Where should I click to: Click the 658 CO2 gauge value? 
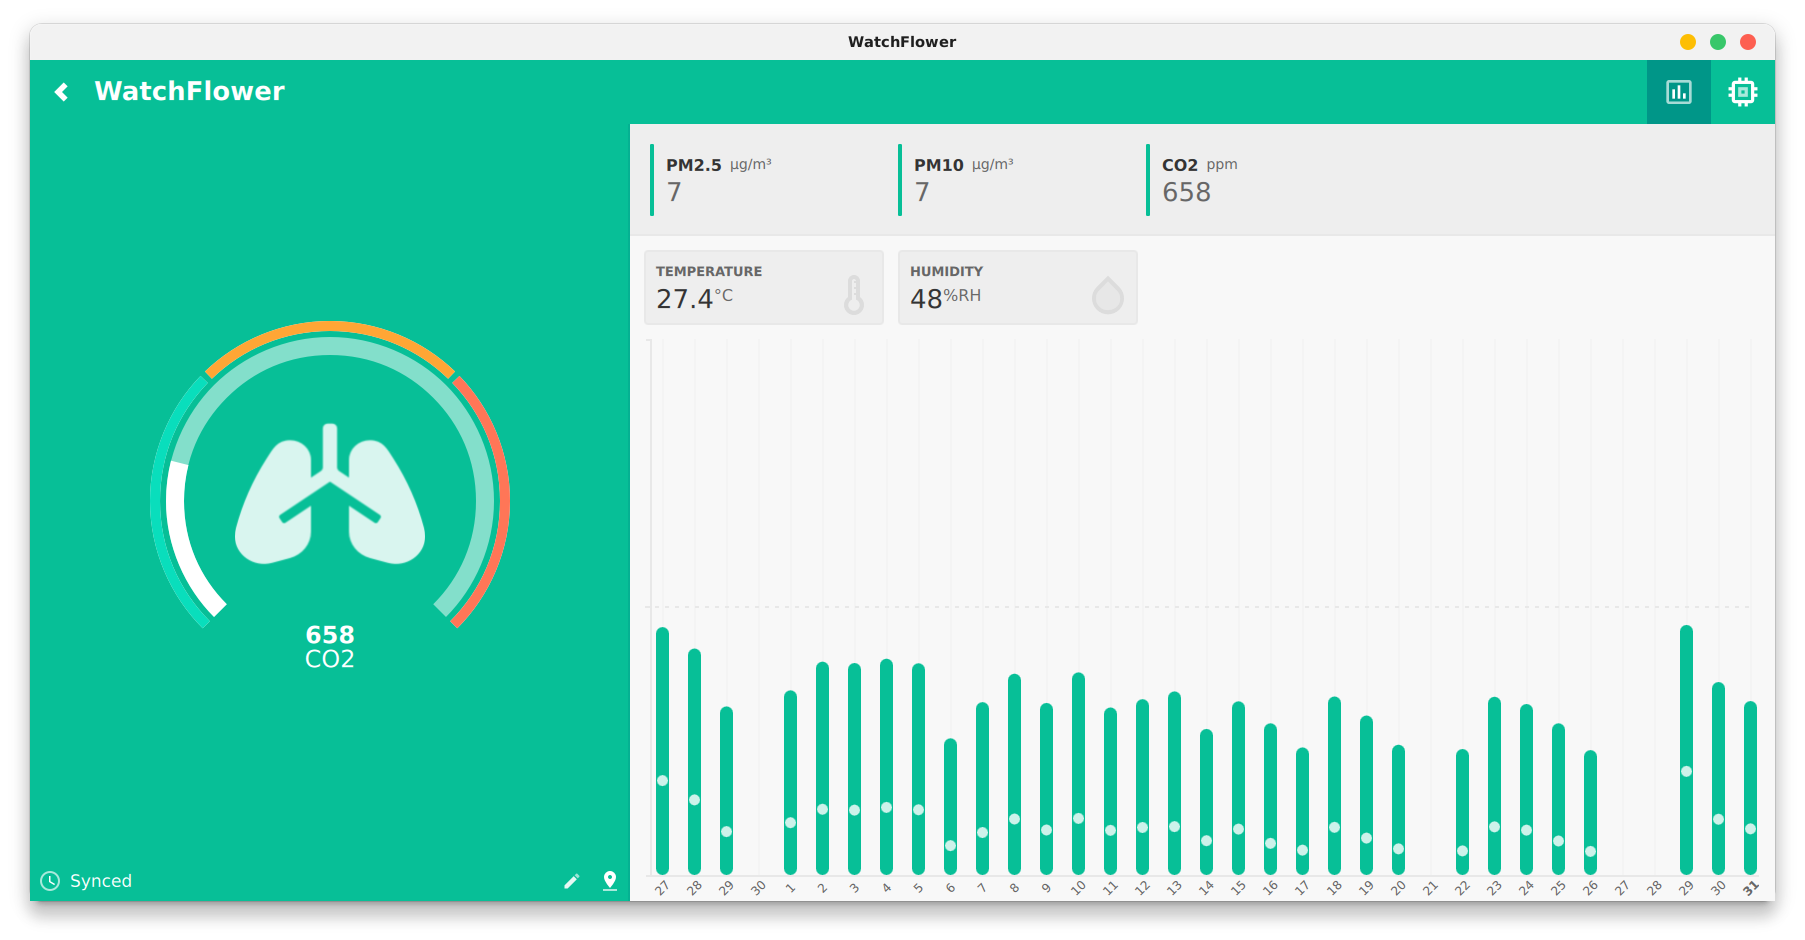pyautogui.click(x=330, y=647)
